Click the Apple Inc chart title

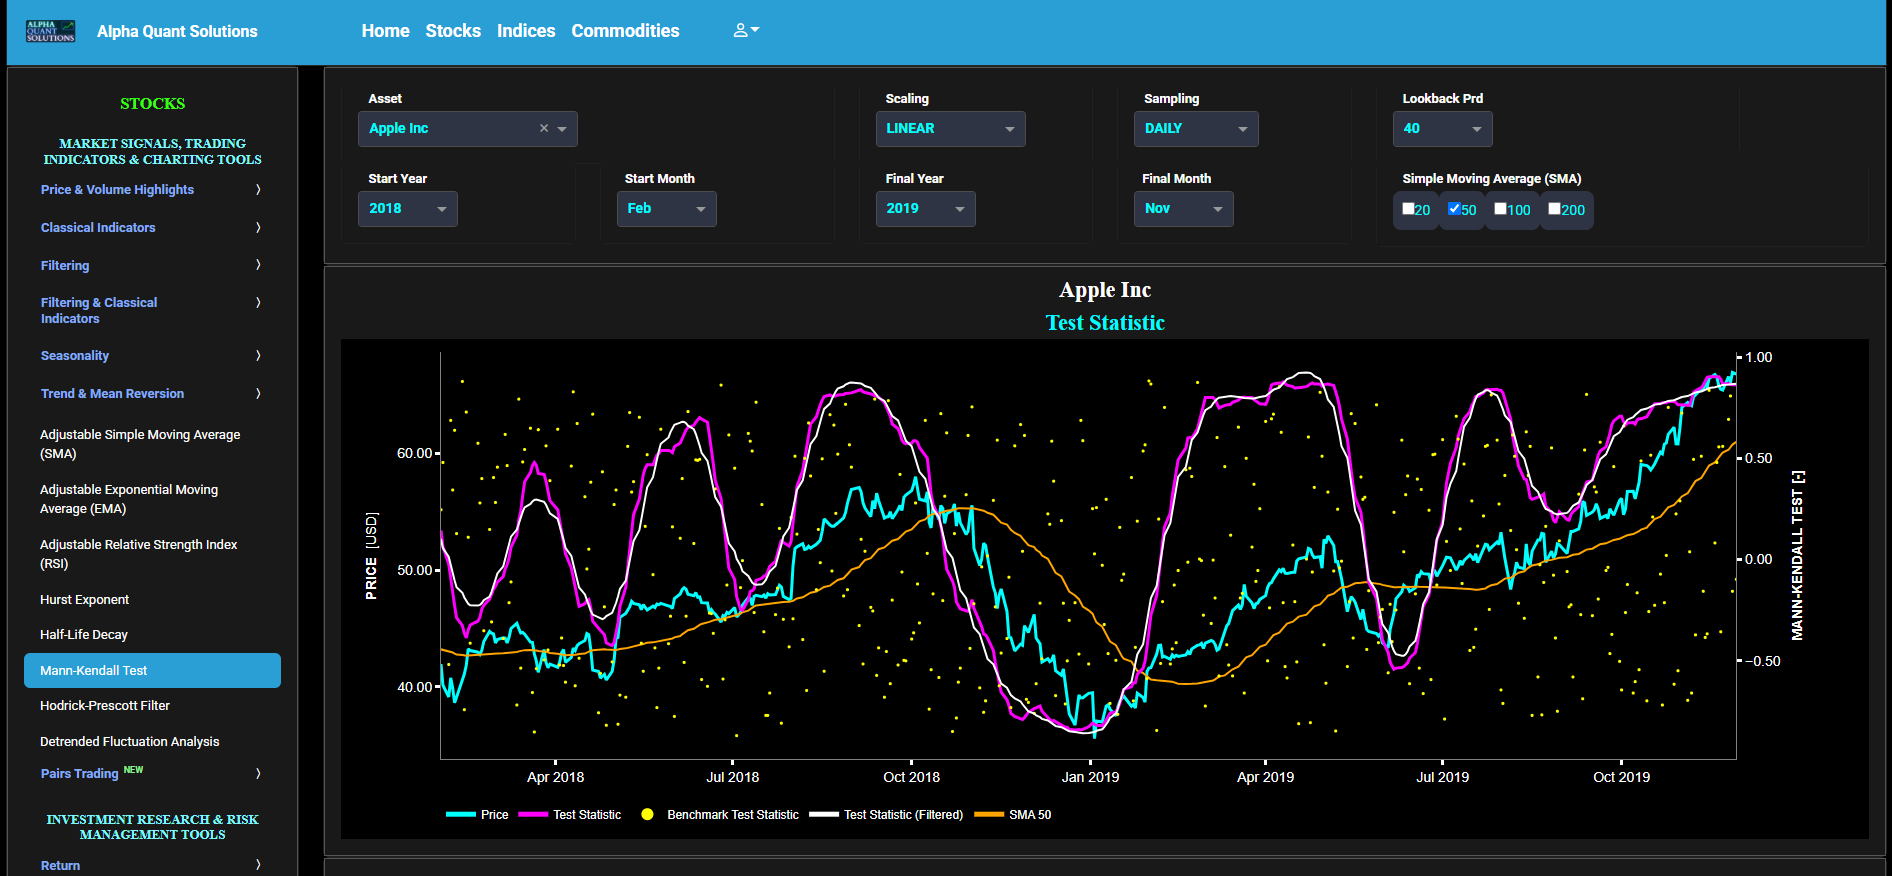pos(1105,290)
